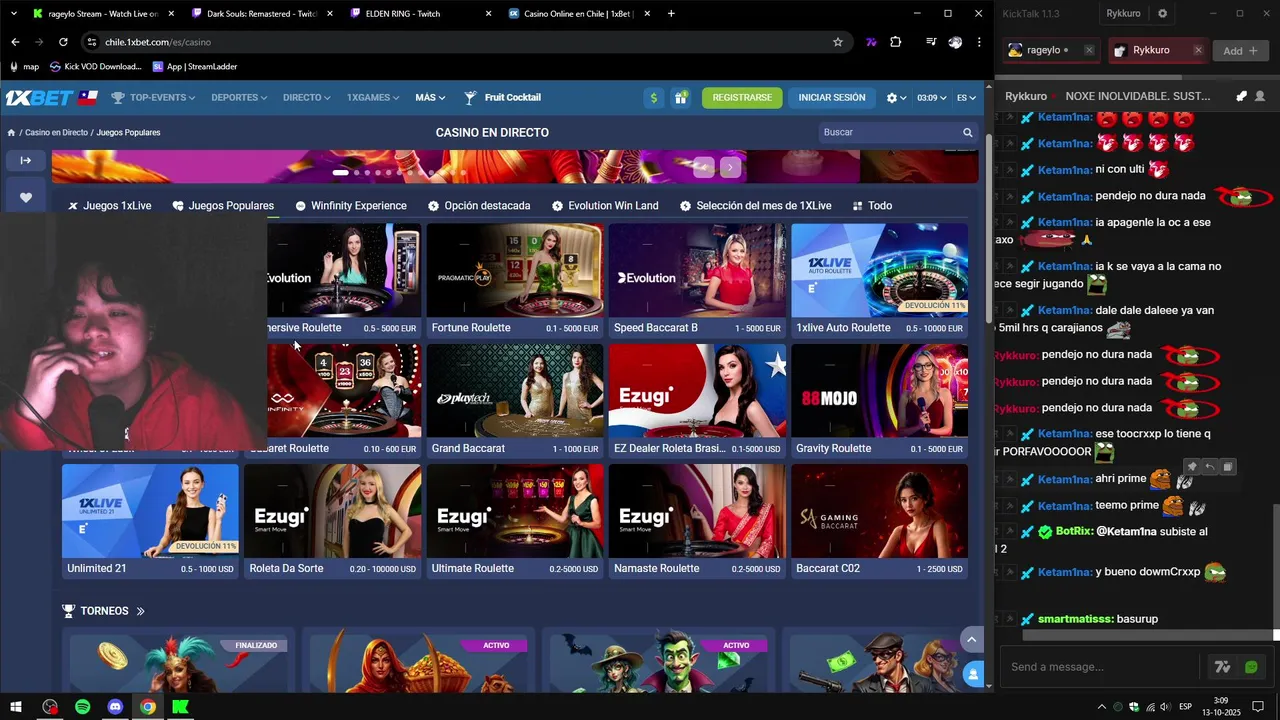
Task: Pin the hovered chat message
Action: [1192, 467]
